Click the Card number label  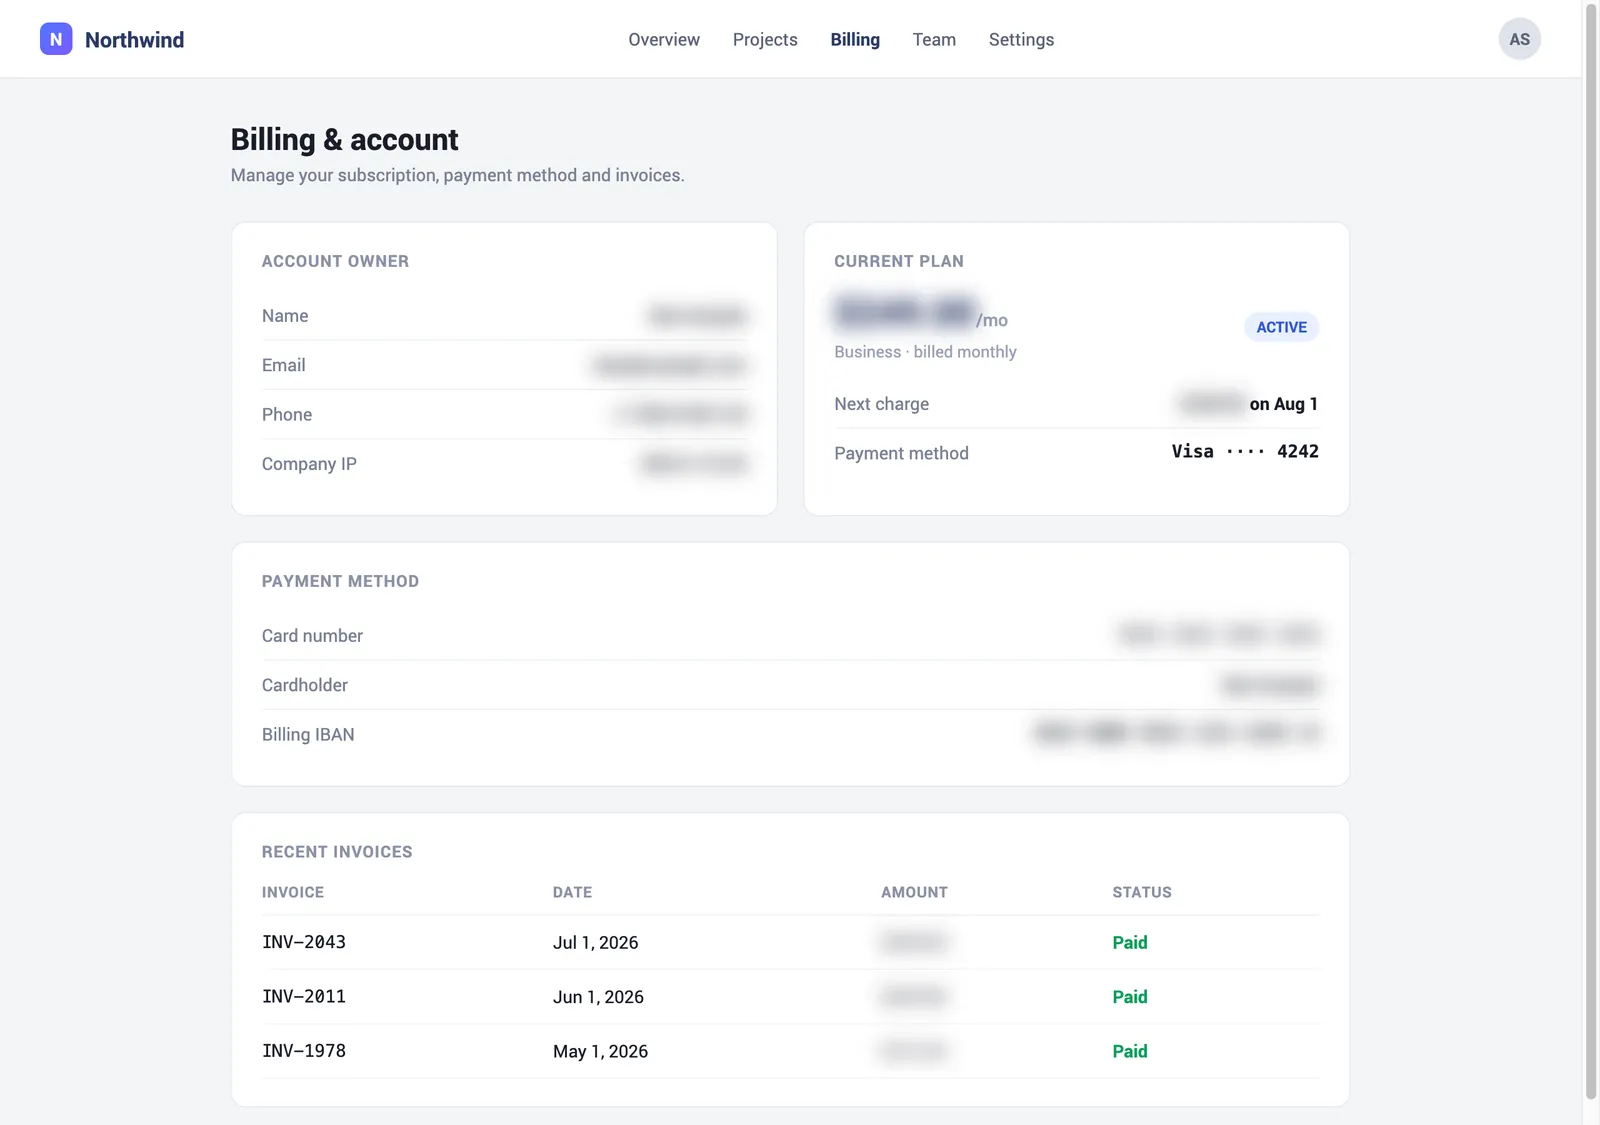[312, 636]
